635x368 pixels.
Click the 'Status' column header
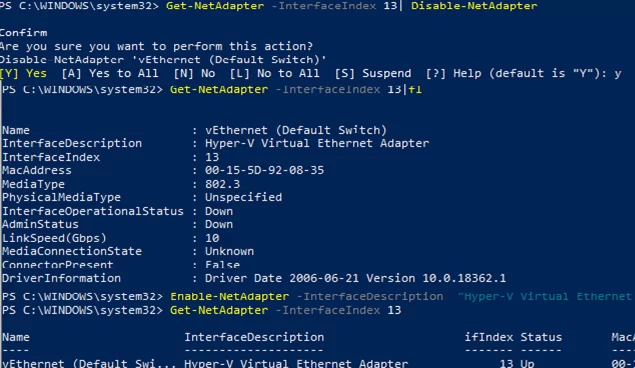pos(541,337)
